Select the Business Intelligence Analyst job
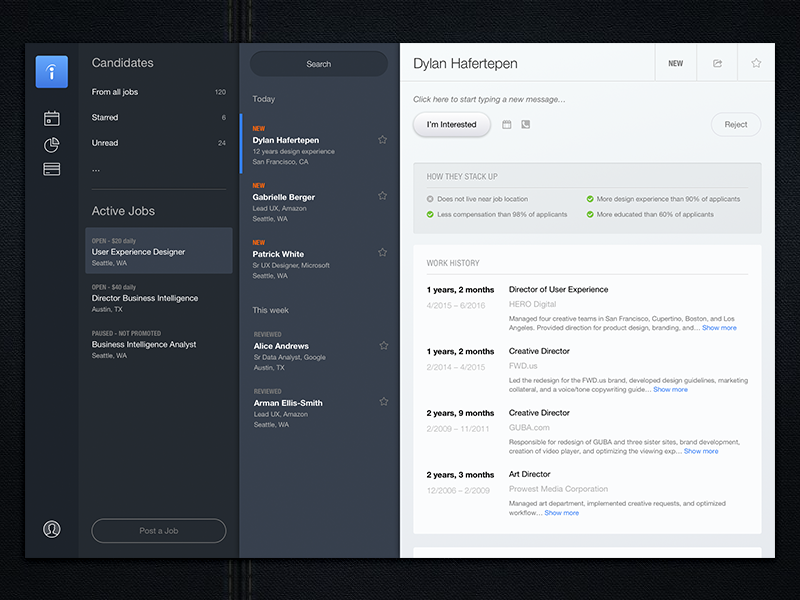This screenshot has width=800, height=600. pyautogui.click(x=159, y=344)
